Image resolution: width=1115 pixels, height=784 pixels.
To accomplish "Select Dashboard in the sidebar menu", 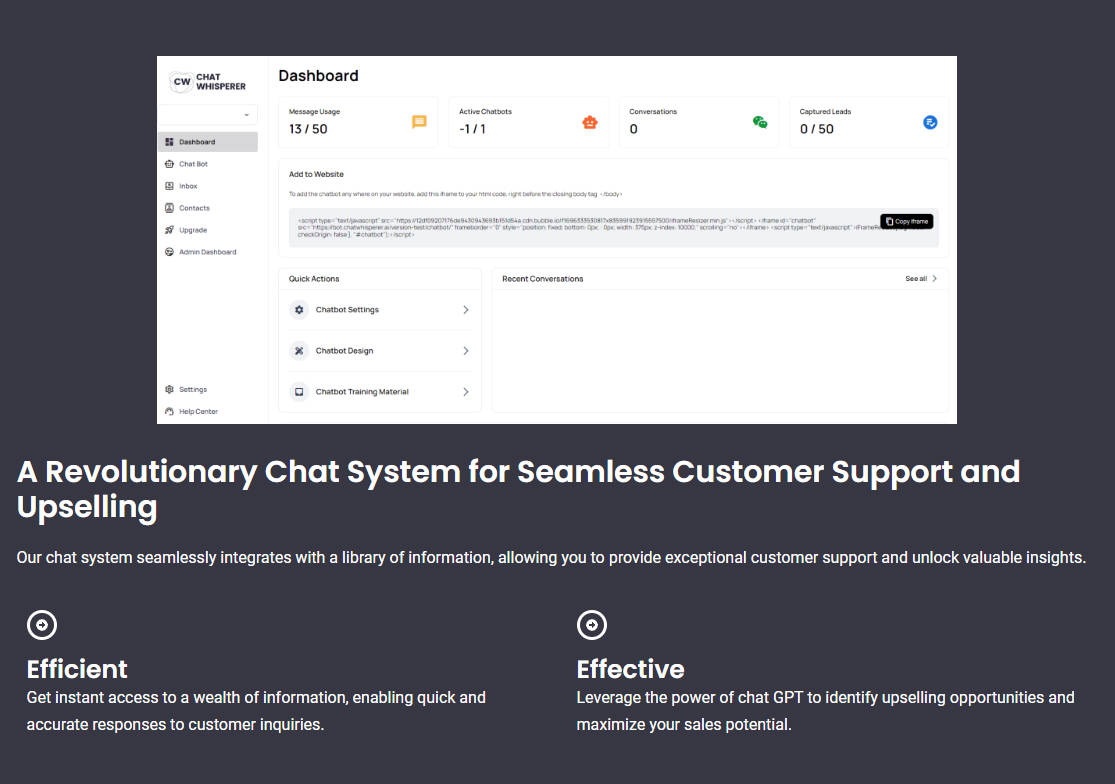I will point(208,142).
